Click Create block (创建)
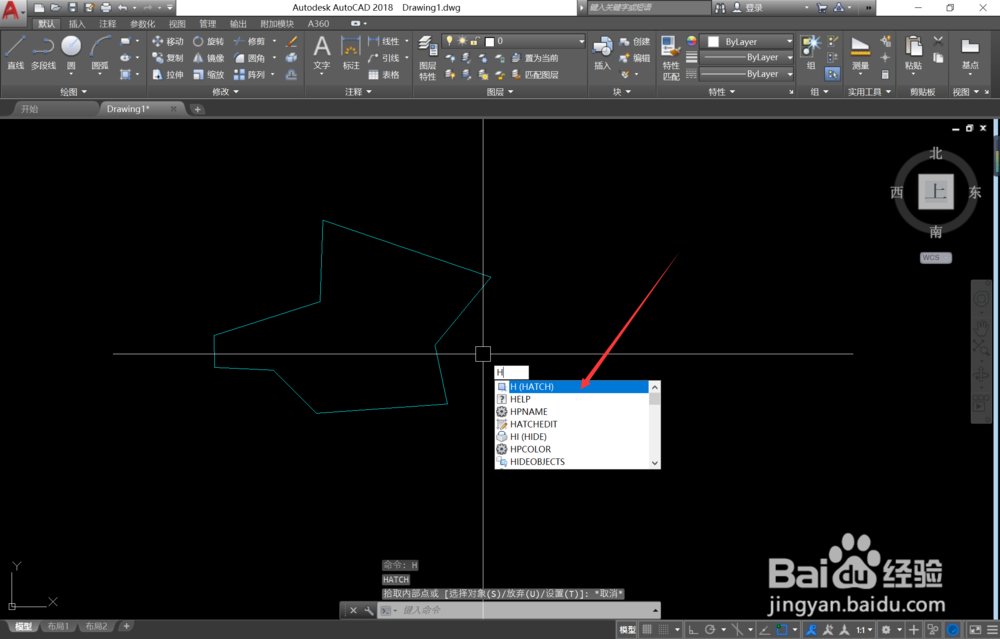Screen dimensions: 1000x639 (634, 41)
